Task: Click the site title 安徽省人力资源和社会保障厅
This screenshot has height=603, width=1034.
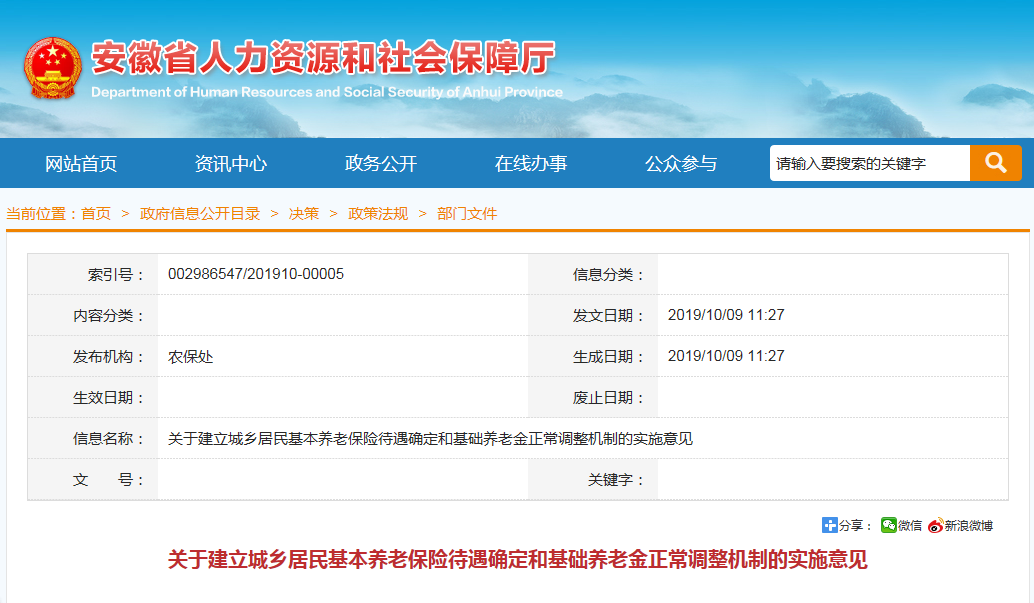Action: [x=323, y=60]
